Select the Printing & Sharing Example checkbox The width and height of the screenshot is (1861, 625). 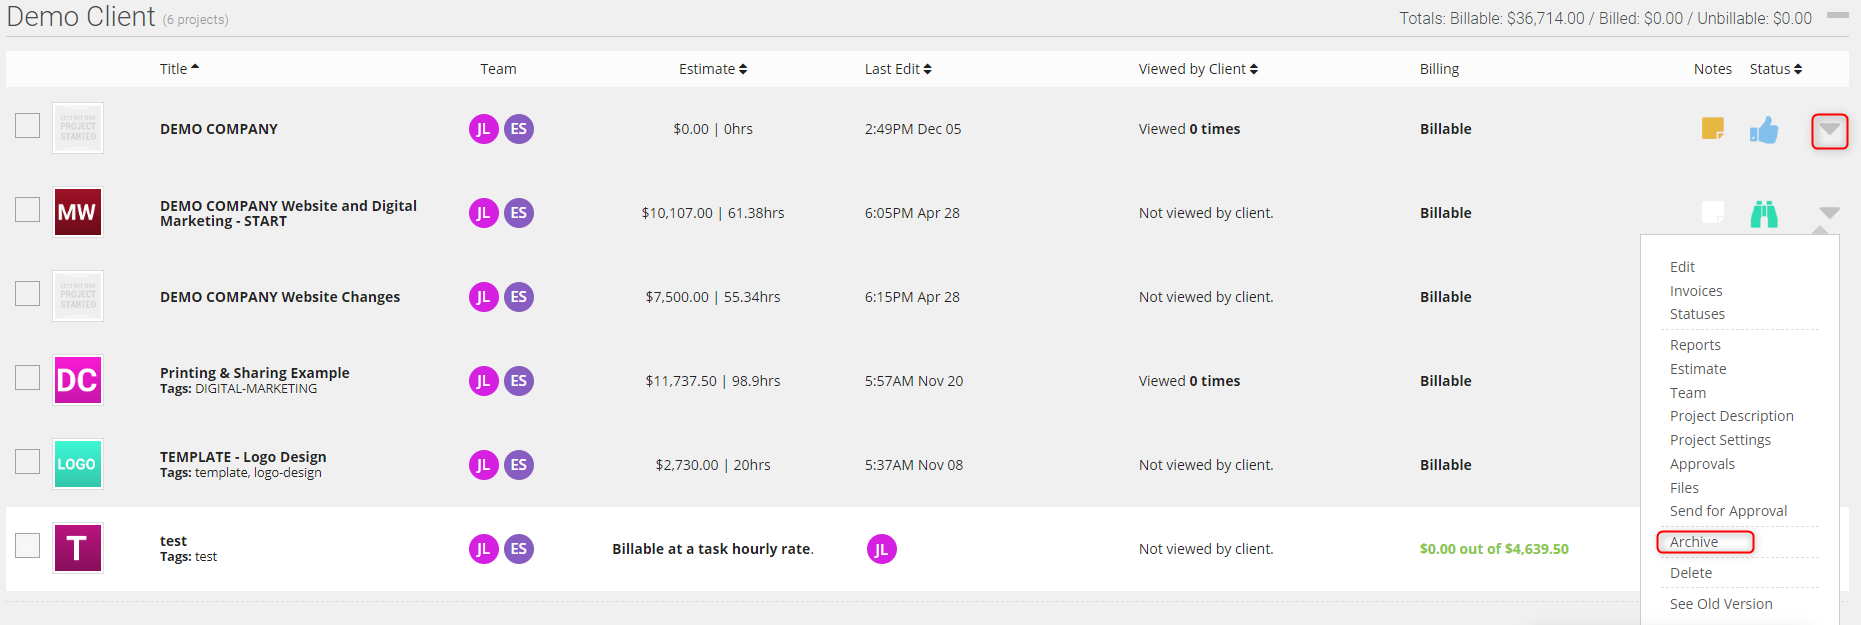coord(28,378)
